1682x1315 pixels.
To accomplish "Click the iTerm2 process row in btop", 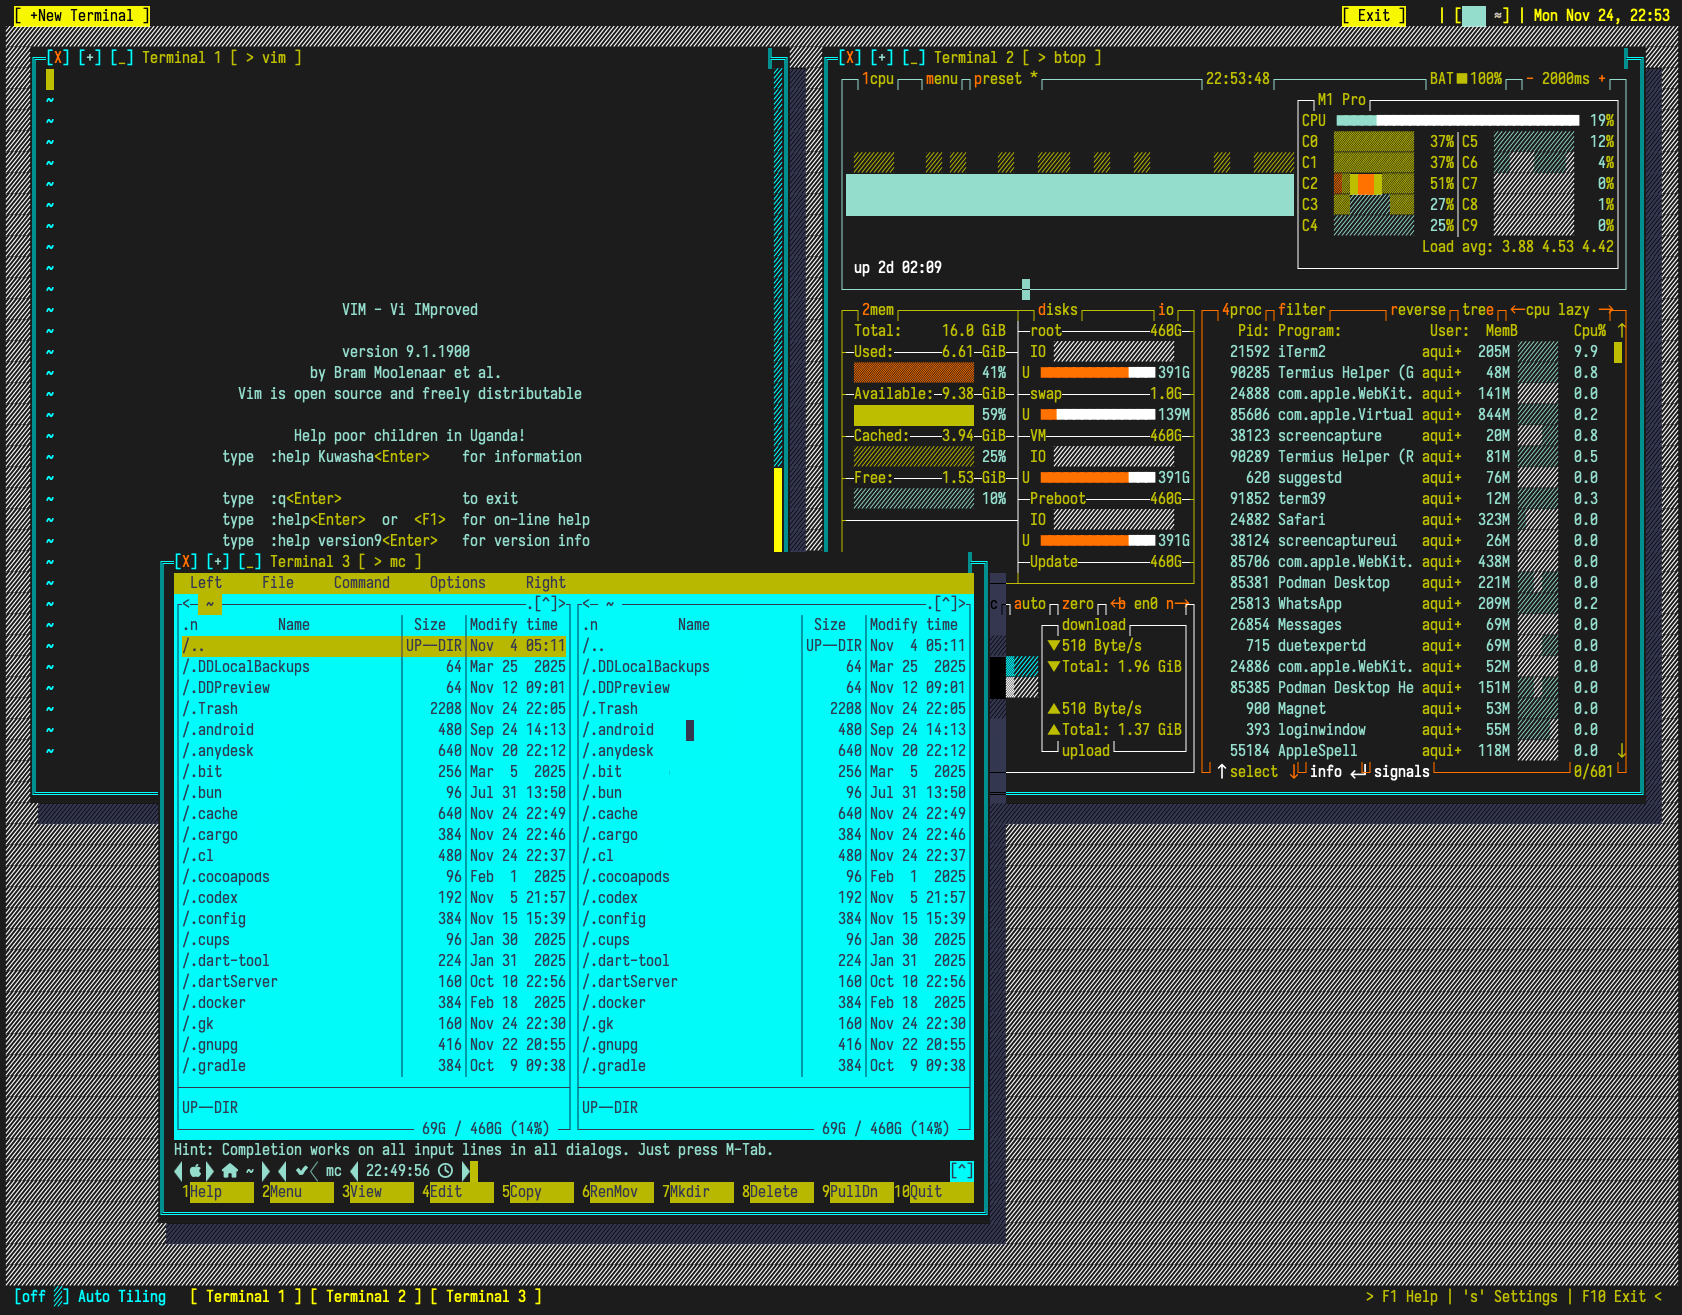I will pos(1414,352).
